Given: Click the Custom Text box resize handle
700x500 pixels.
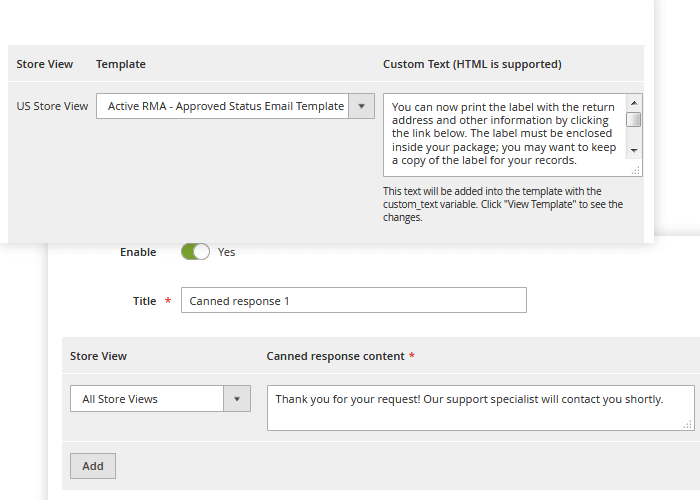Looking at the screenshot, I should pyautogui.click(x=636, y=170).
